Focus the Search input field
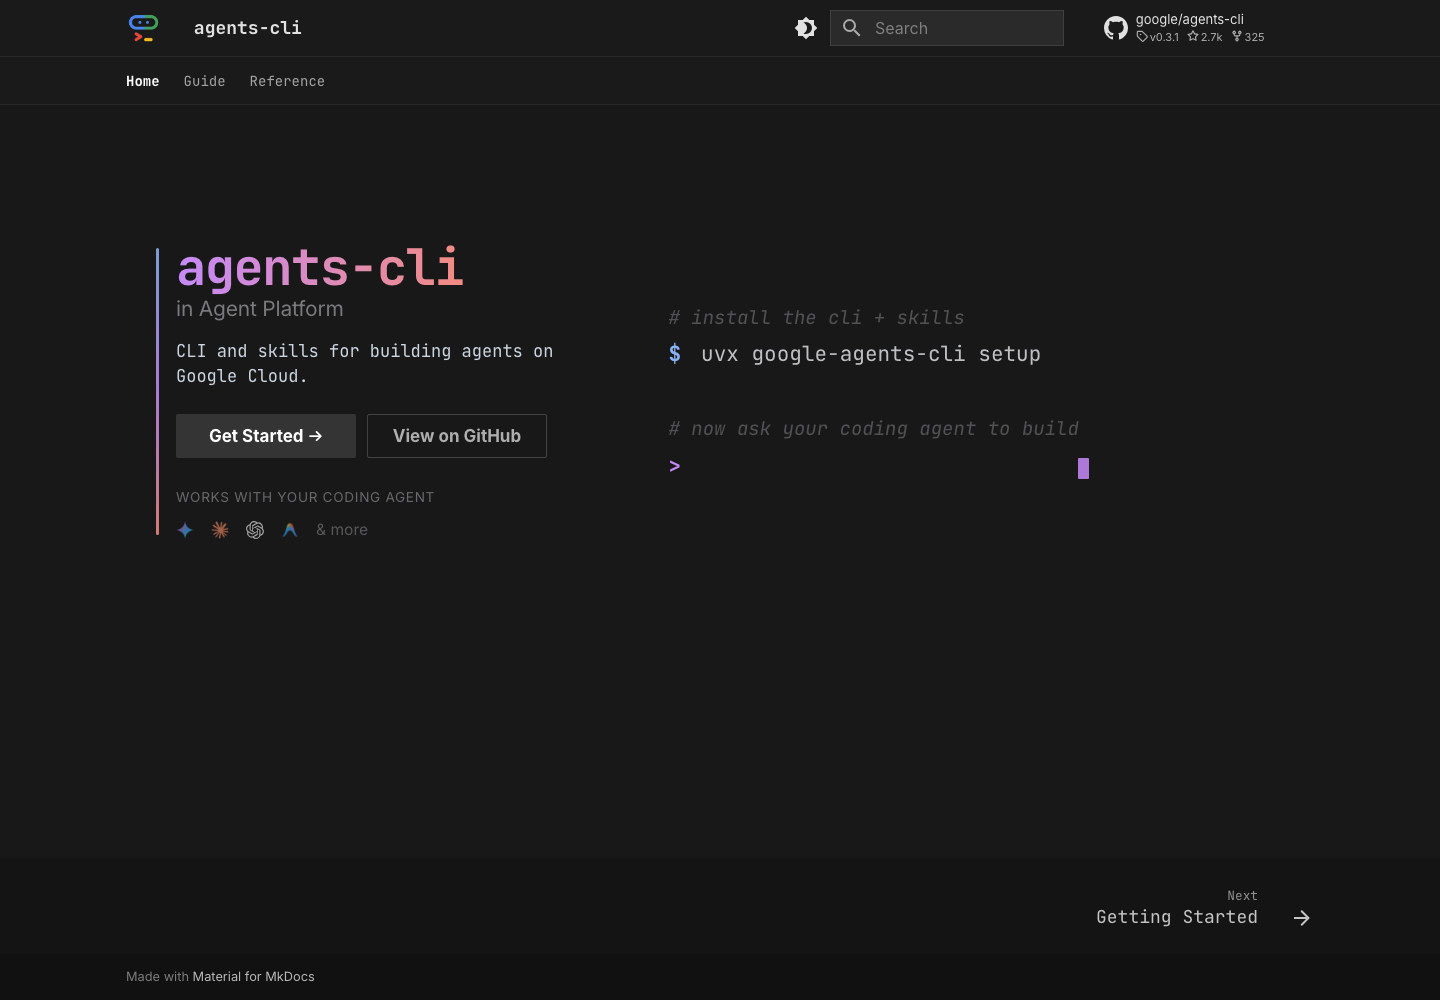1440x1000 pixels. [x=947, y=28]
